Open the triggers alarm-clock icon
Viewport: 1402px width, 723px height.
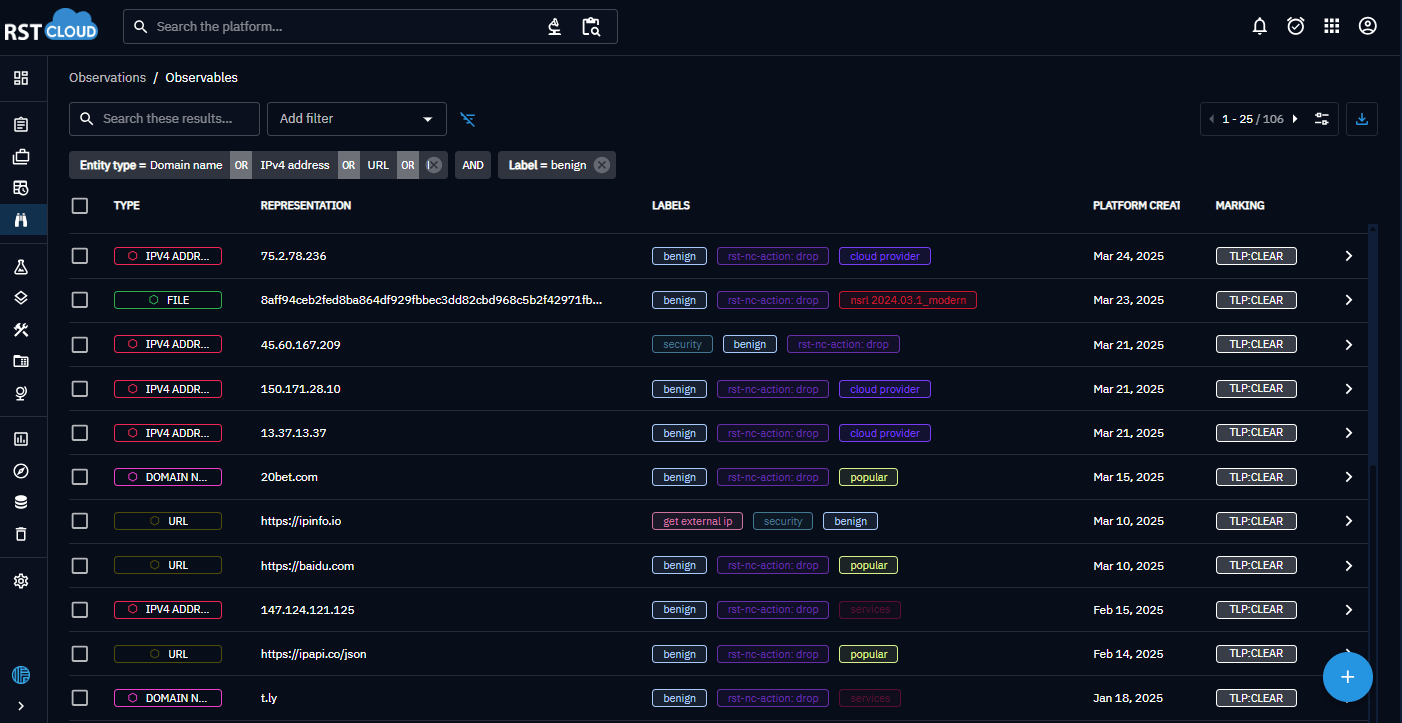tap(1296, 27)
